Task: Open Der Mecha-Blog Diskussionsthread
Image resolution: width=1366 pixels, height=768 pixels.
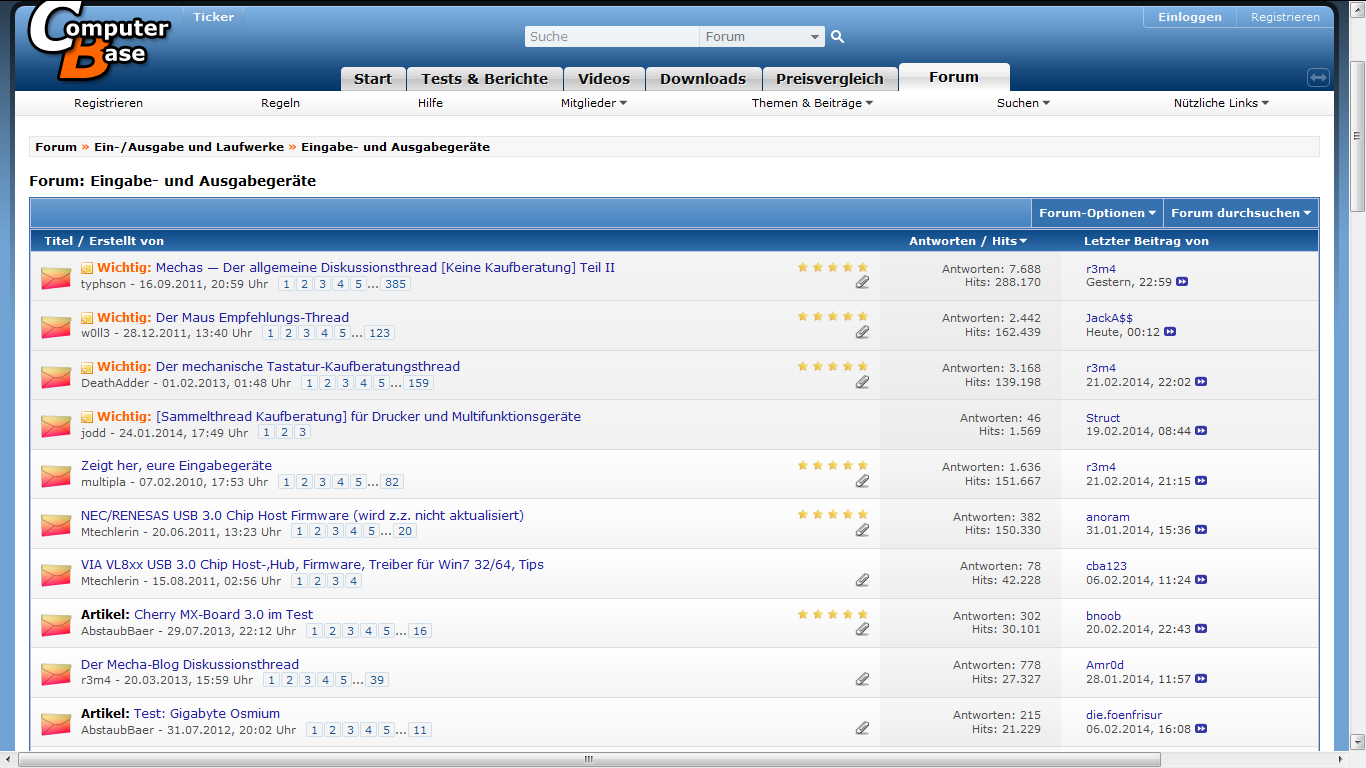Action: 190,664
